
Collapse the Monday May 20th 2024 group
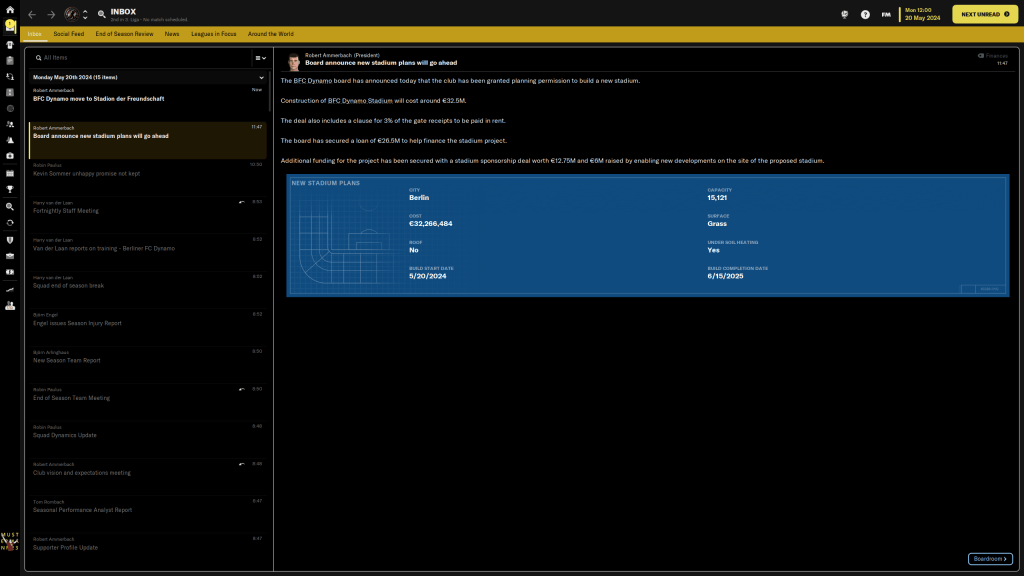pyautogui.click(x=262, y=77)
